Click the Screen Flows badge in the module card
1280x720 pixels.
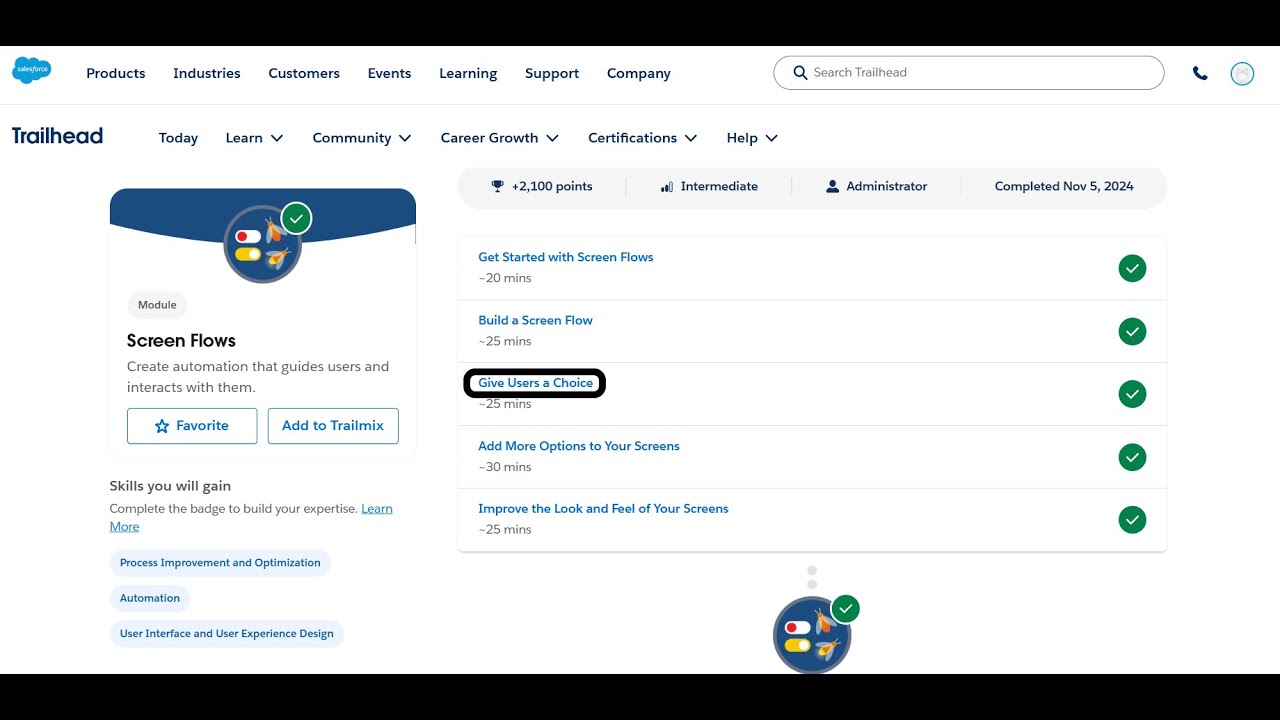(262, 245)
